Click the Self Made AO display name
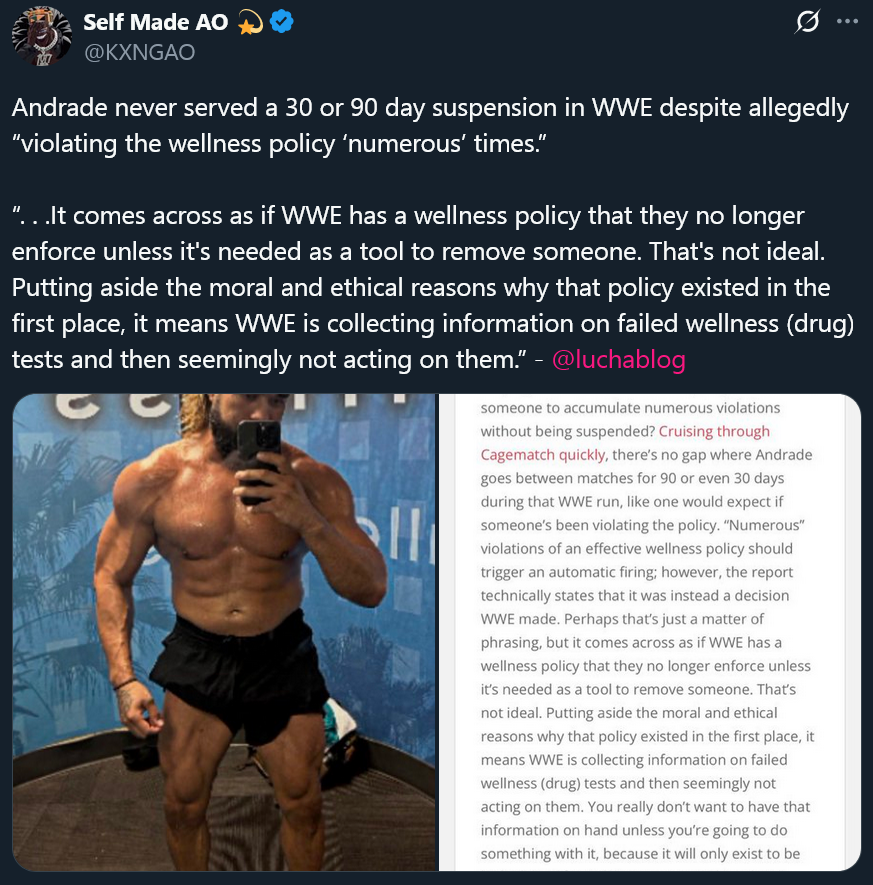This screenshot has height=885, width=873. [x=156, y=22]
